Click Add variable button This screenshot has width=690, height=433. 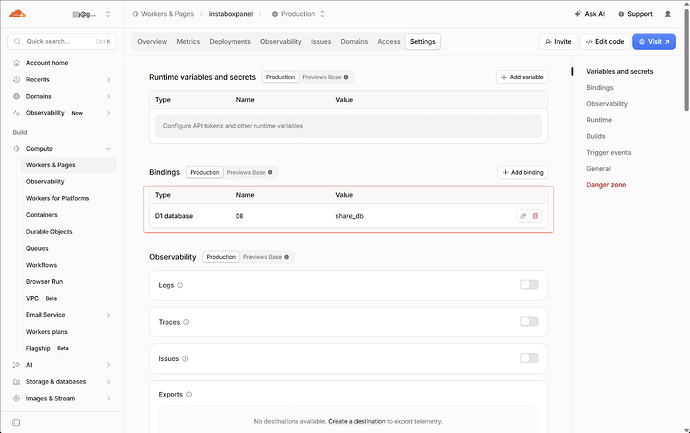522,77
